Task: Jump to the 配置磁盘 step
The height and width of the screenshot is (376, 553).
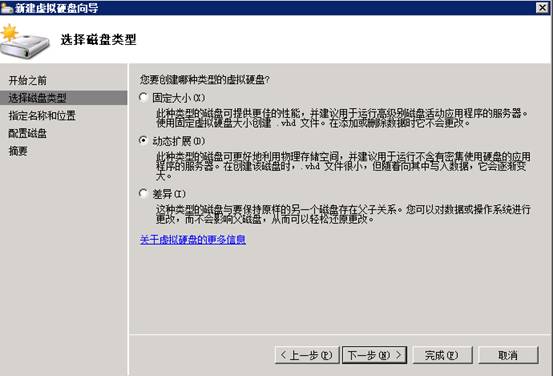Action: pos(28,133)
